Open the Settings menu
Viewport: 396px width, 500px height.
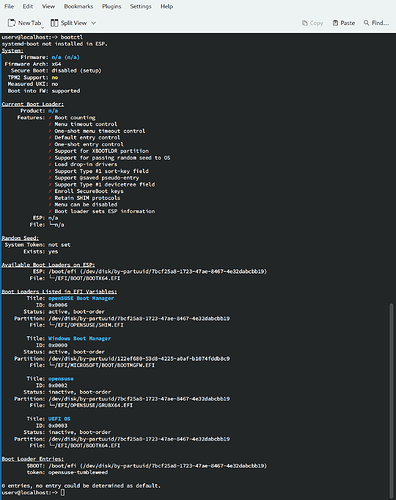click(x=140, y=6)
